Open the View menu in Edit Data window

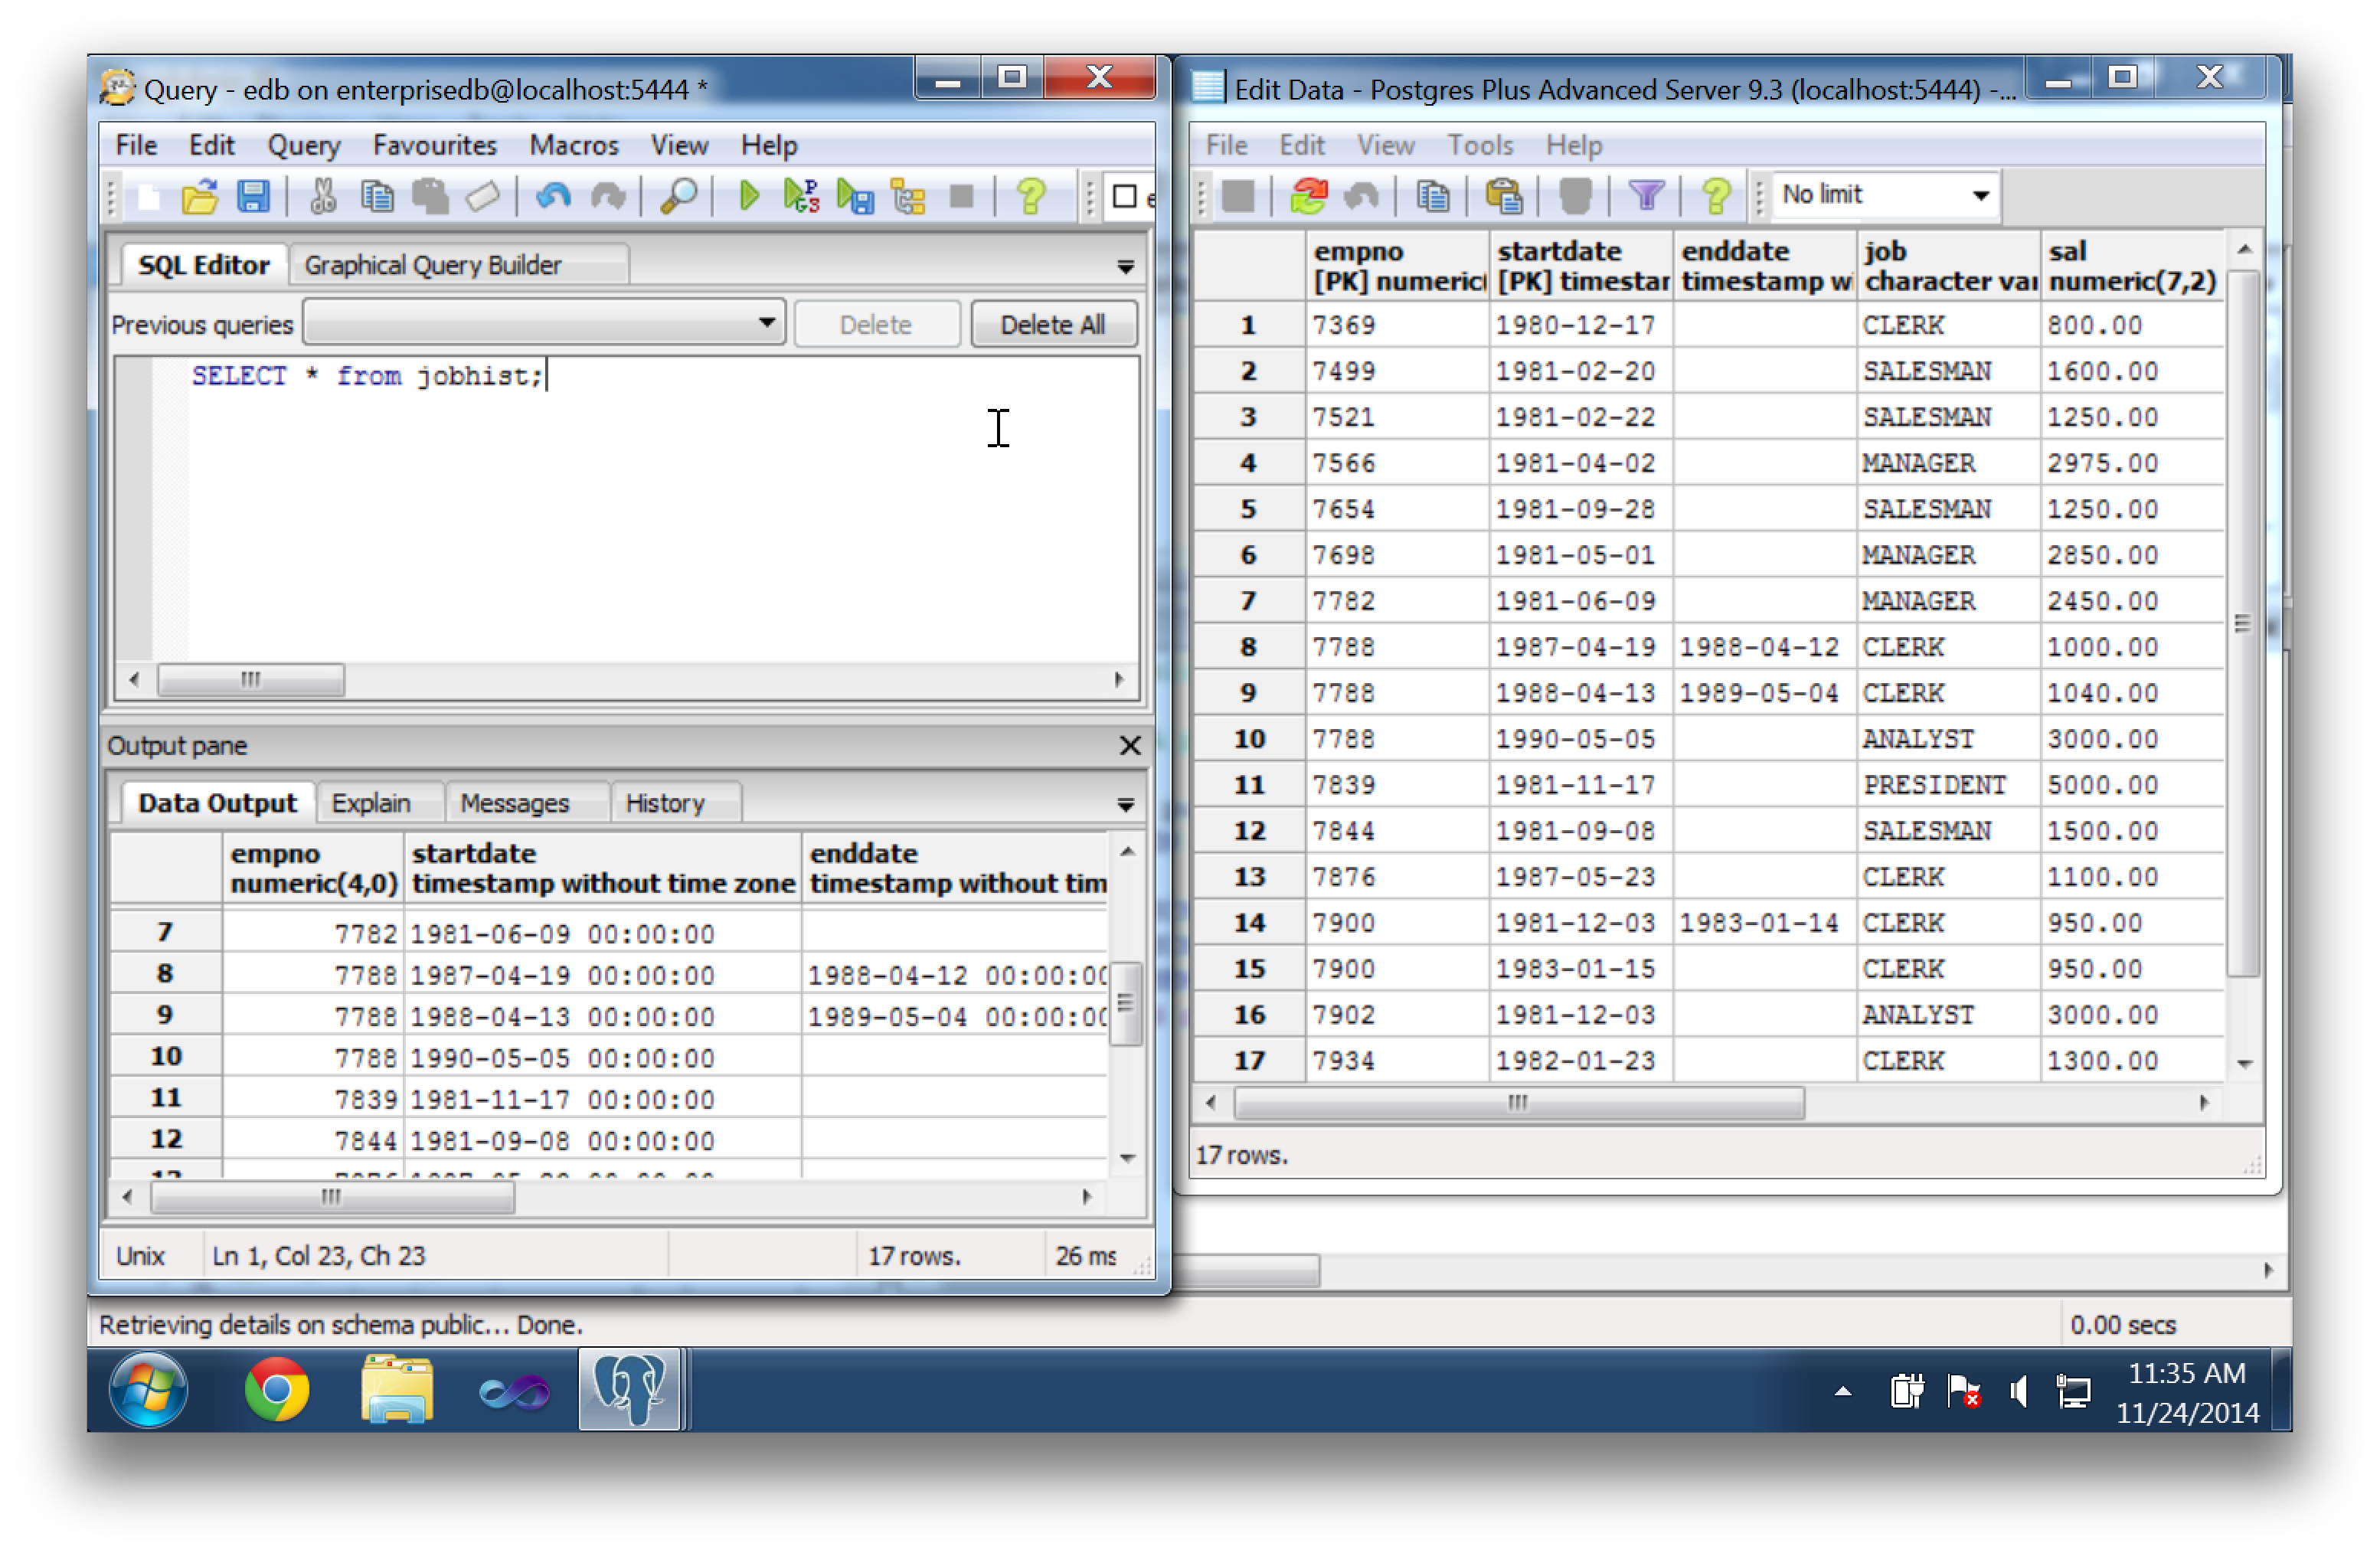pyautogui.click(x=1385, y=146)
